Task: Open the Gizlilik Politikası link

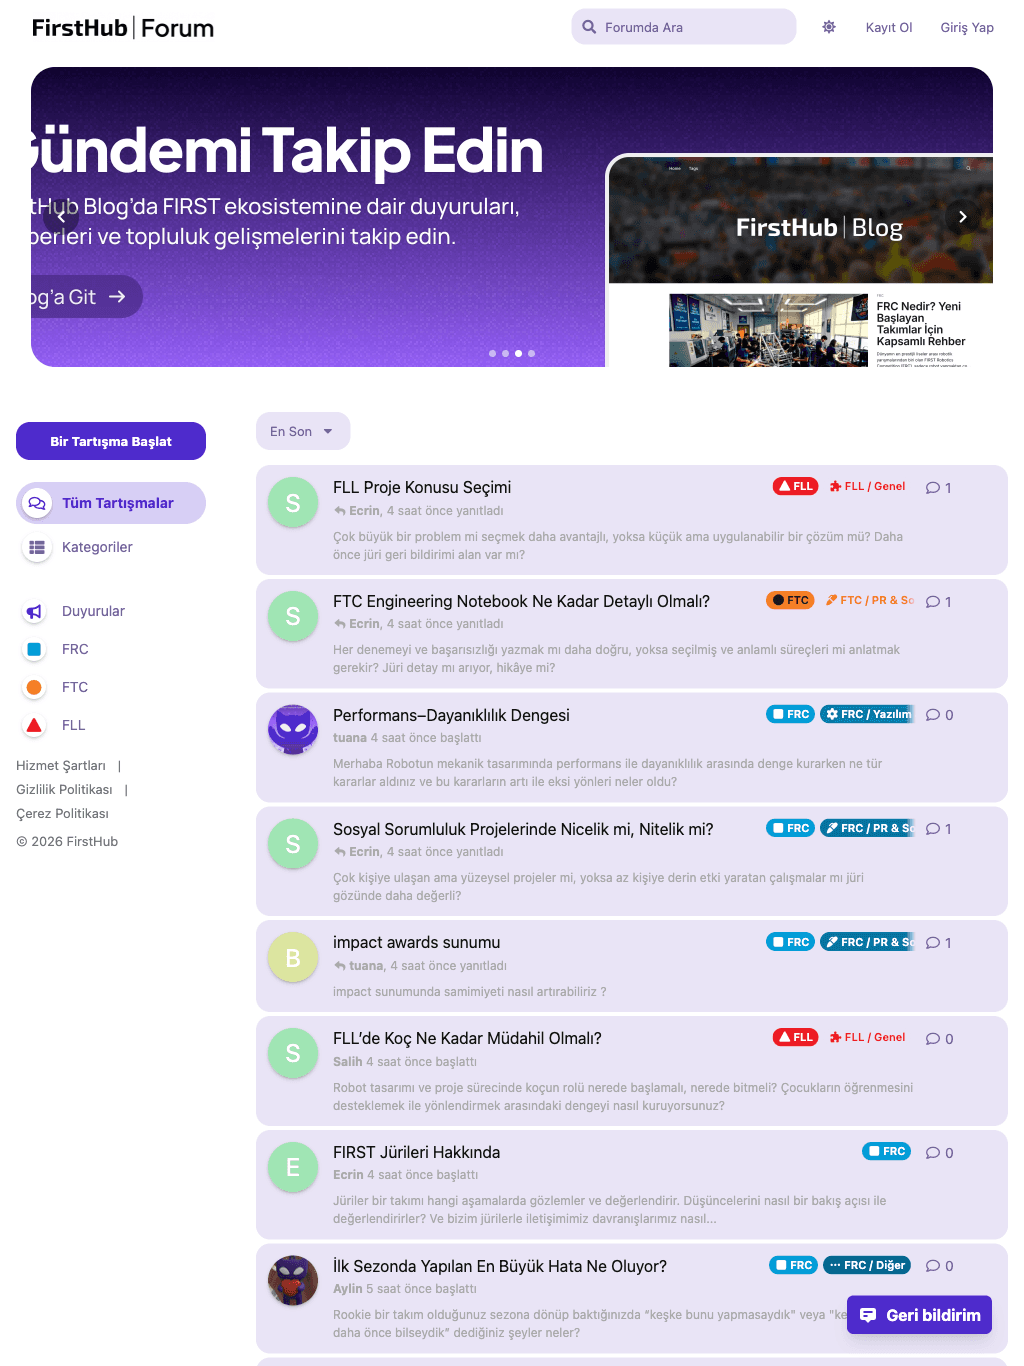Action: pyautogui.click(x=64, y=789)
